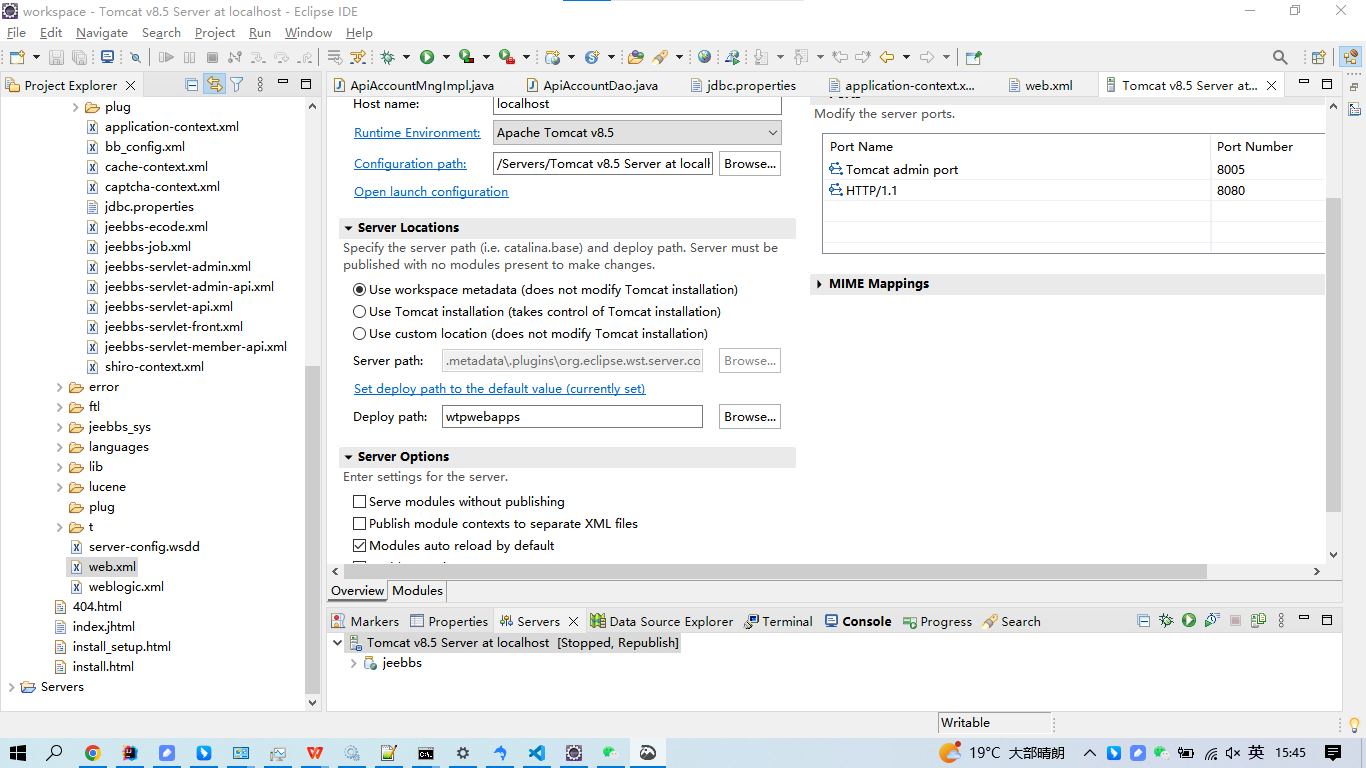
Task: Click into the Host name input field
Action: [637, 104]
